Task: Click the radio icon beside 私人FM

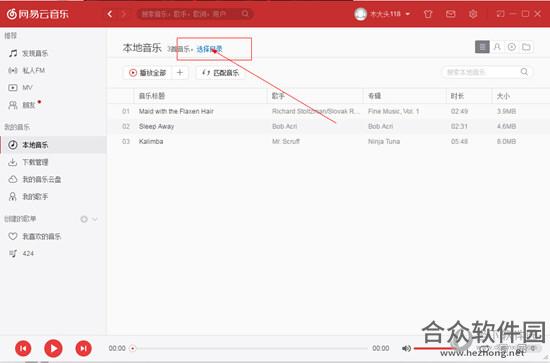Action: click(13, 70)
